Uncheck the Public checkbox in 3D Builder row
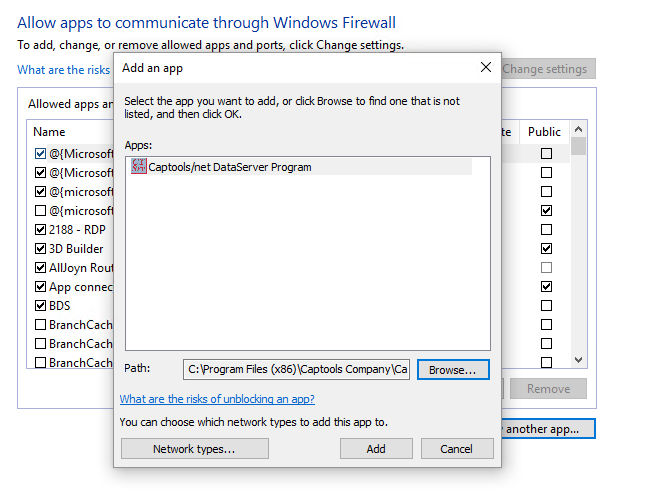Viewport: 652px width, 490px height. (546, 249)
